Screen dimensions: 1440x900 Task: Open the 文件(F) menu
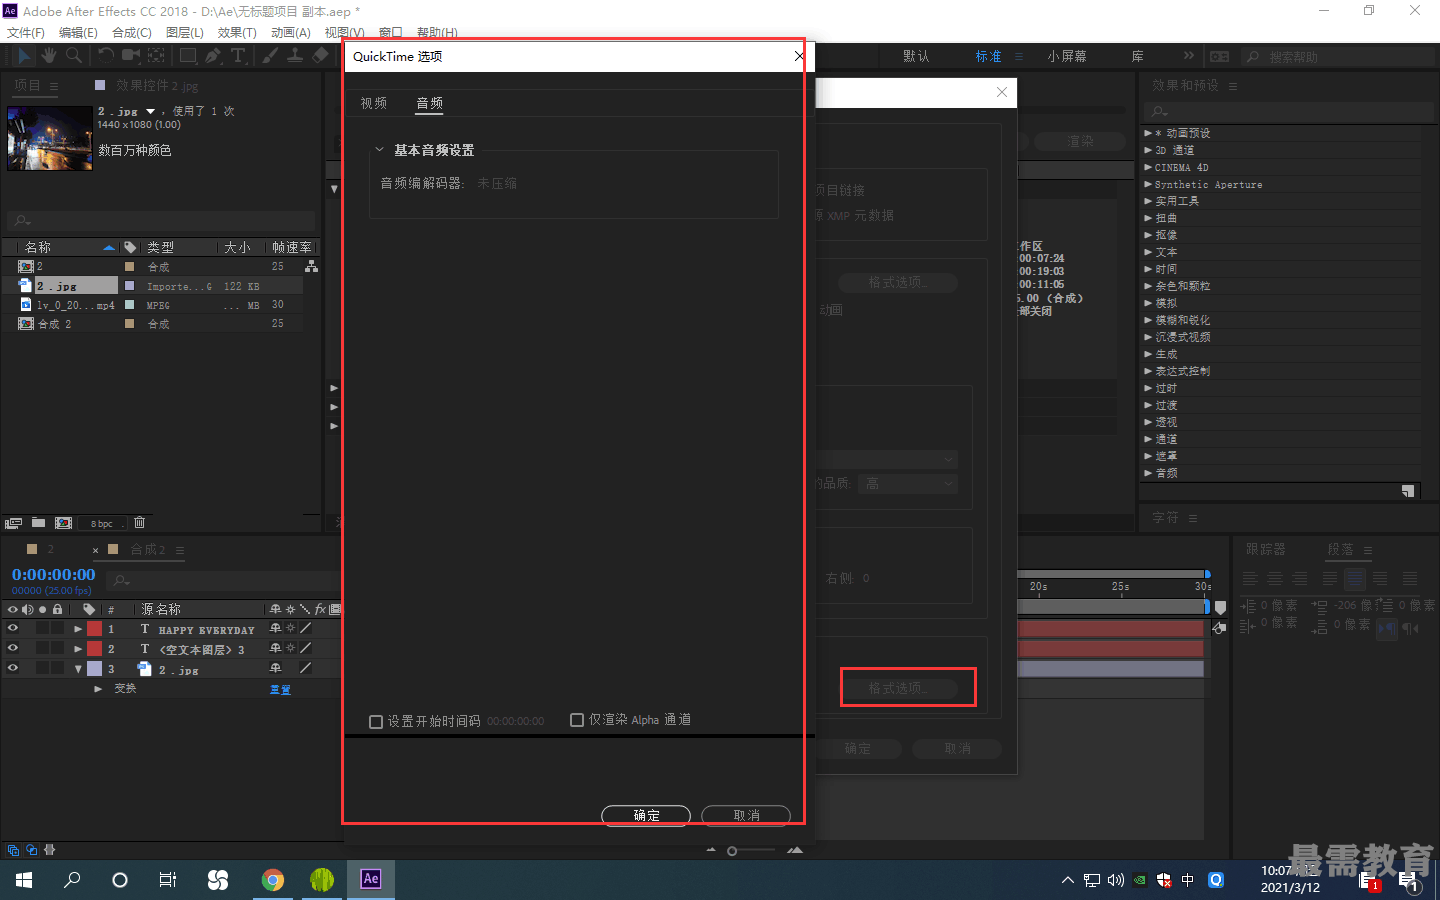(x=25, y=33)
